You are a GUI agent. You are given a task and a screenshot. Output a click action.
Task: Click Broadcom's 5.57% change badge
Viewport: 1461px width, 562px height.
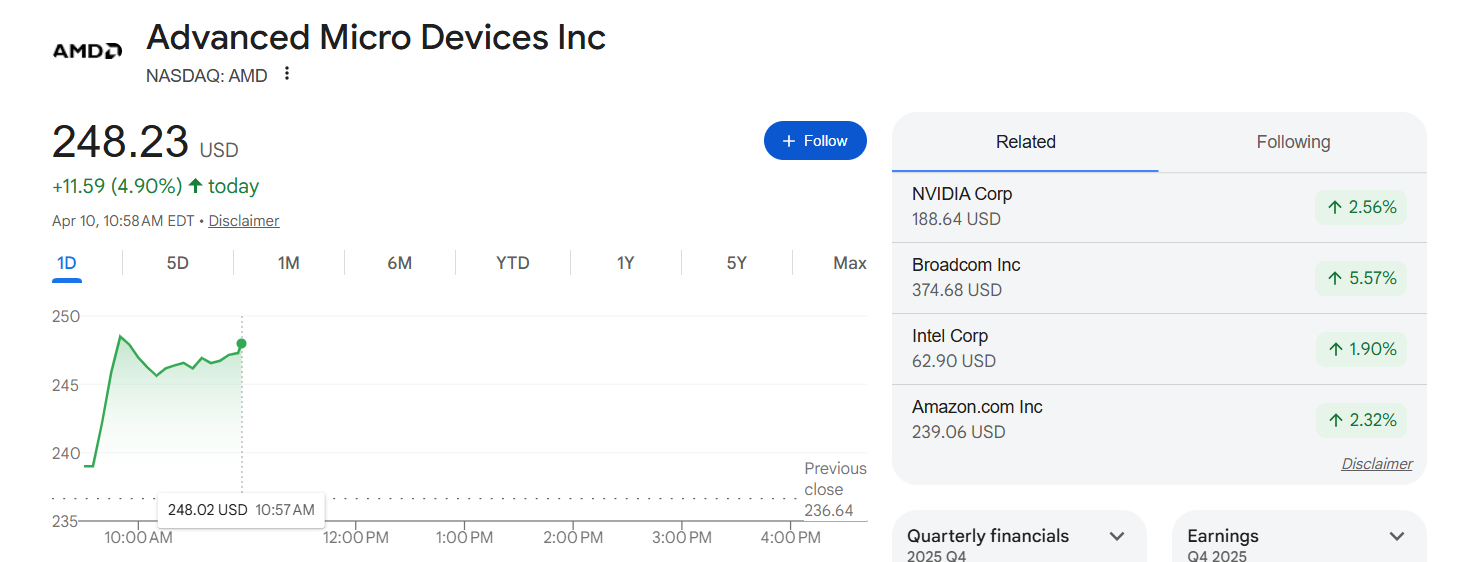click(1360, 278)
